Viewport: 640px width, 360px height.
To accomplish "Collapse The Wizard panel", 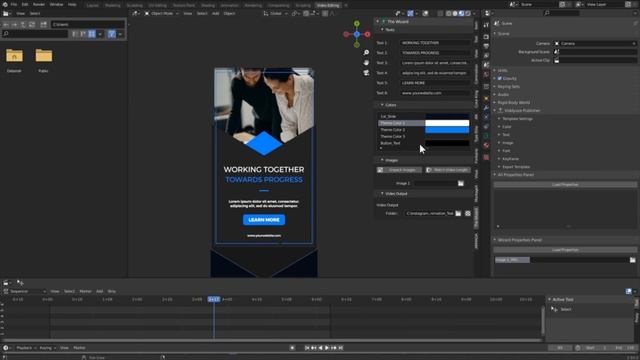I will [x=378, y=22].
